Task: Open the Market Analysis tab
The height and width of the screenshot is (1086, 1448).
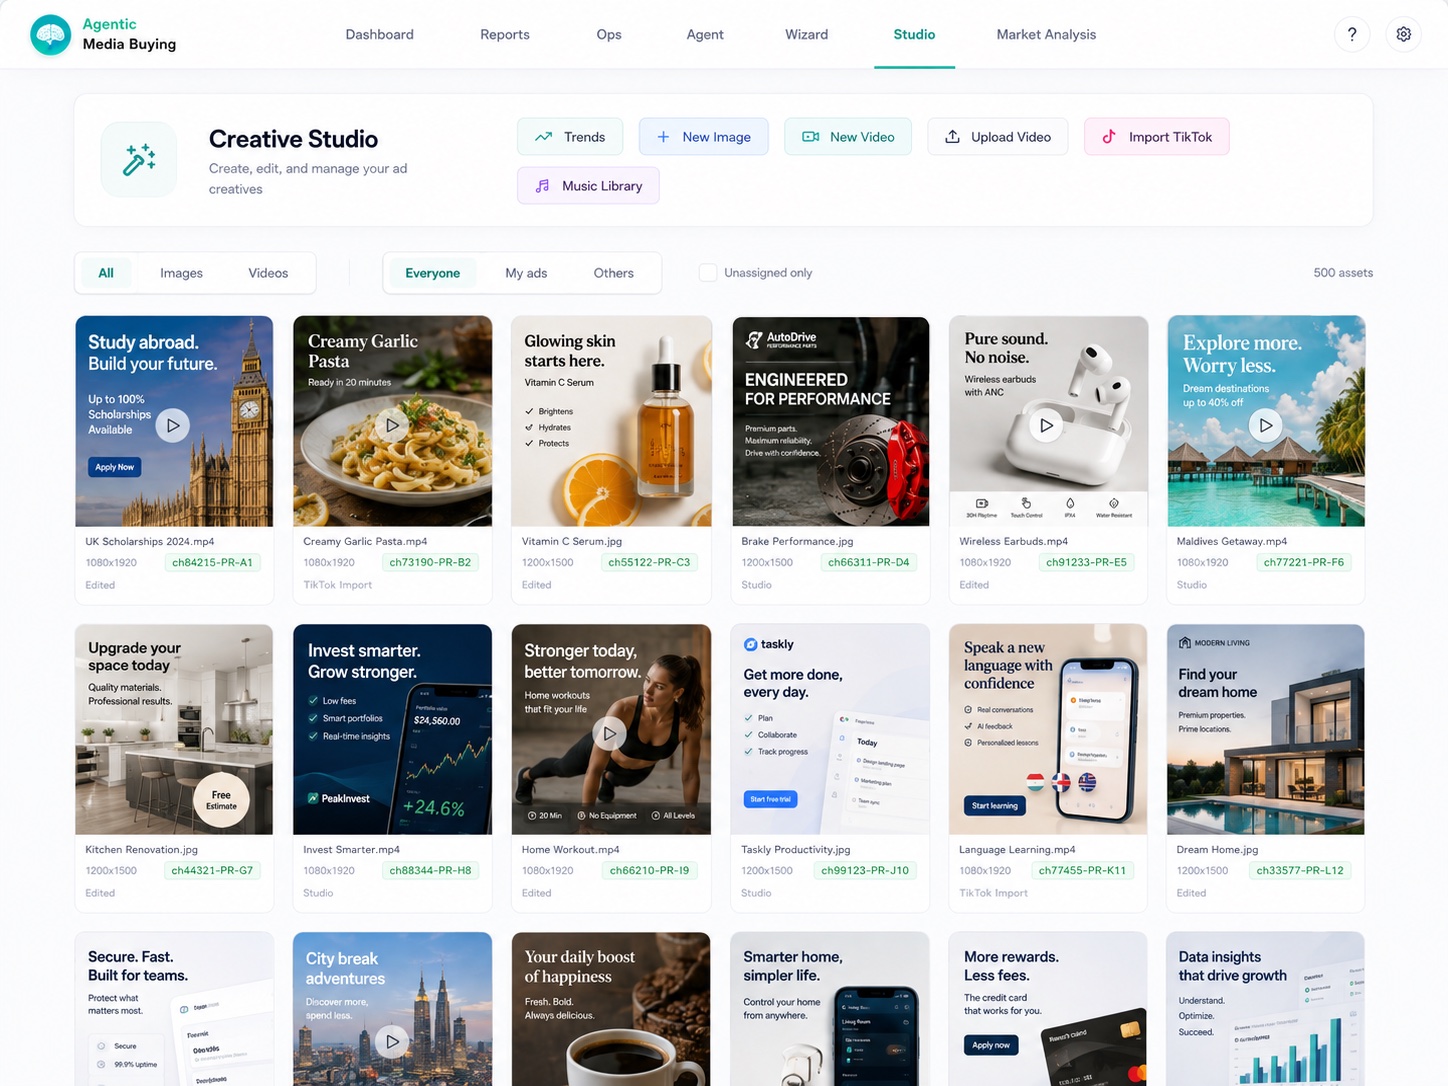Action: click(1046, 34)
